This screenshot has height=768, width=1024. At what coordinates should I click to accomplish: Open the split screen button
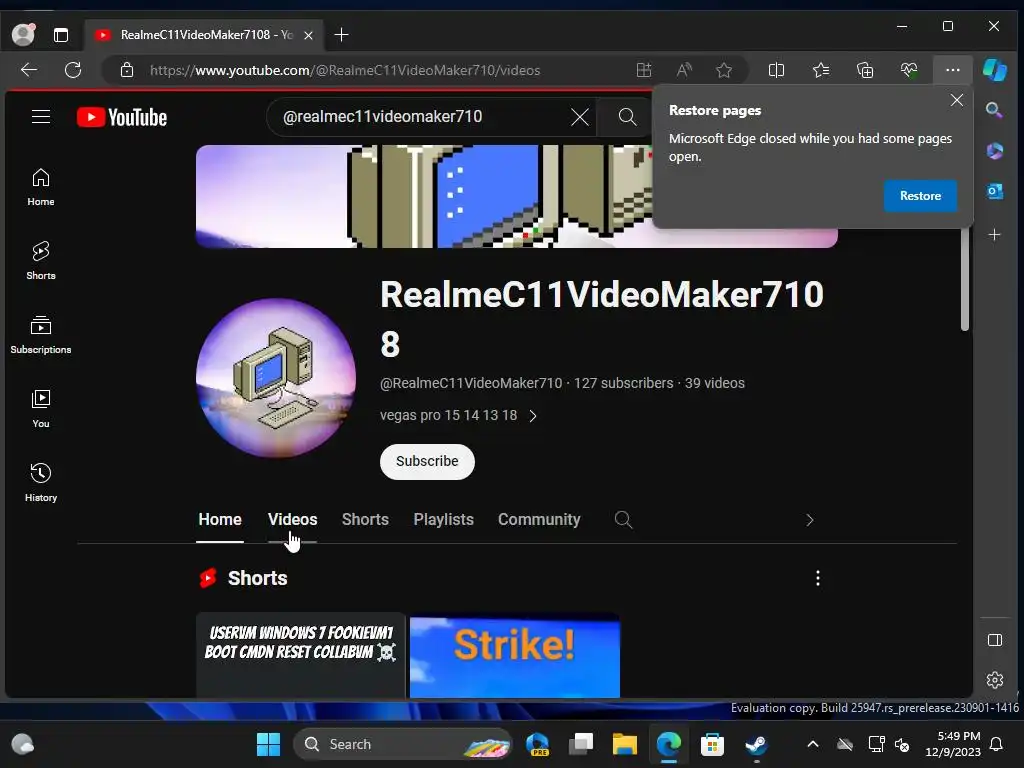[776, 70]
